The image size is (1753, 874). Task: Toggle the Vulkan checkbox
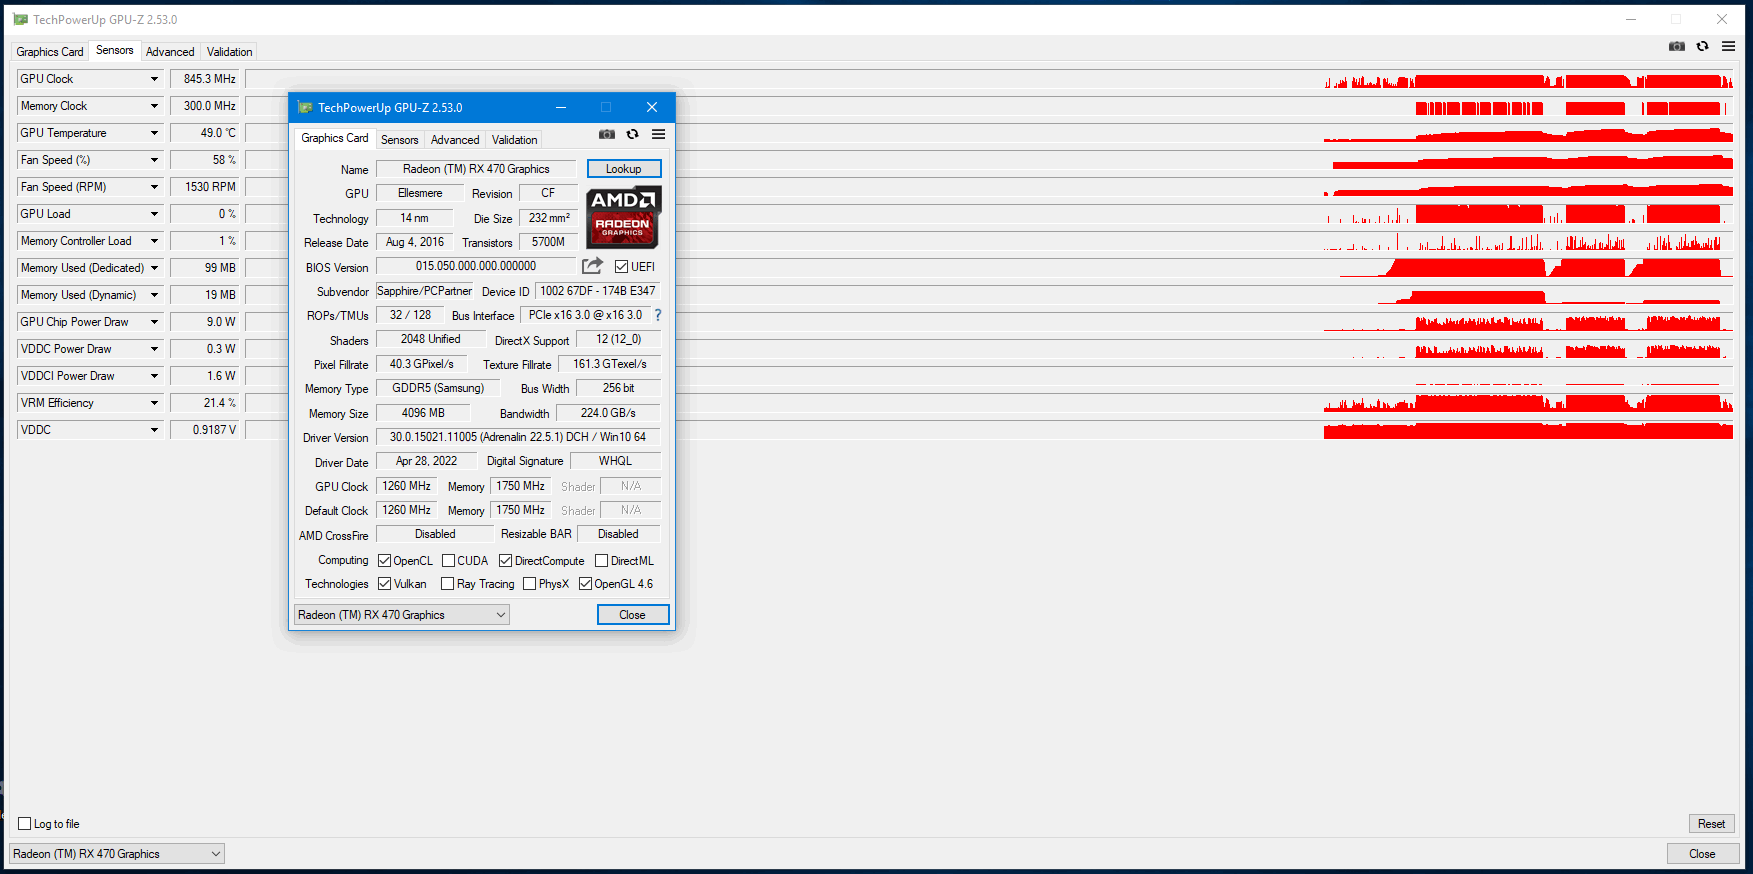pos(384,584)
